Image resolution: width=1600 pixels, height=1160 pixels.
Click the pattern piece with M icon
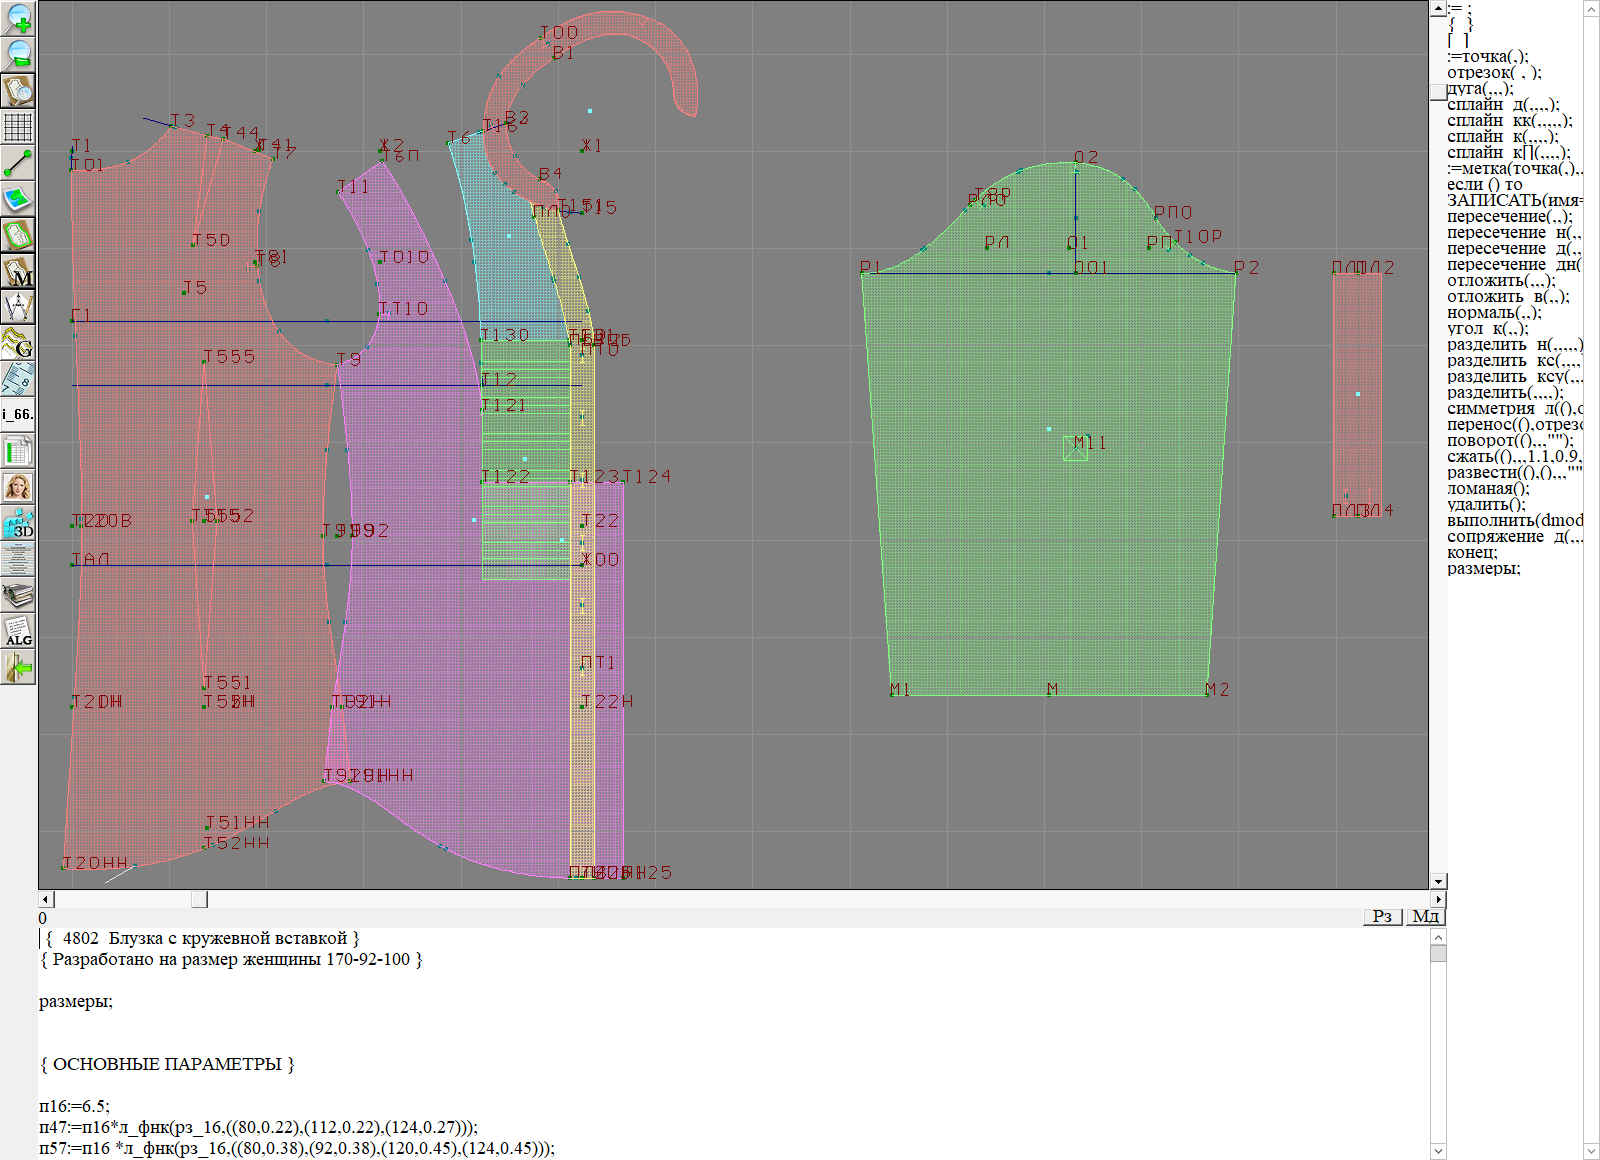coord(18,271)
